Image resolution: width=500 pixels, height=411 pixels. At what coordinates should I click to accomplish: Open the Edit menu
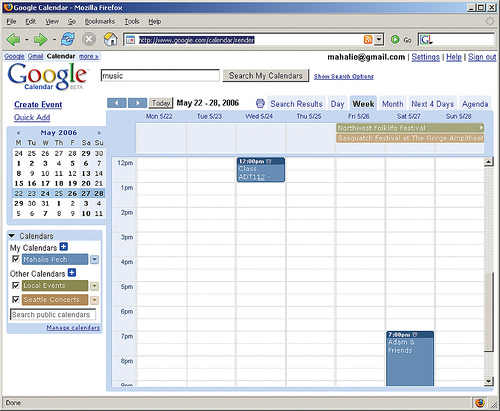(x=31, y=22)
